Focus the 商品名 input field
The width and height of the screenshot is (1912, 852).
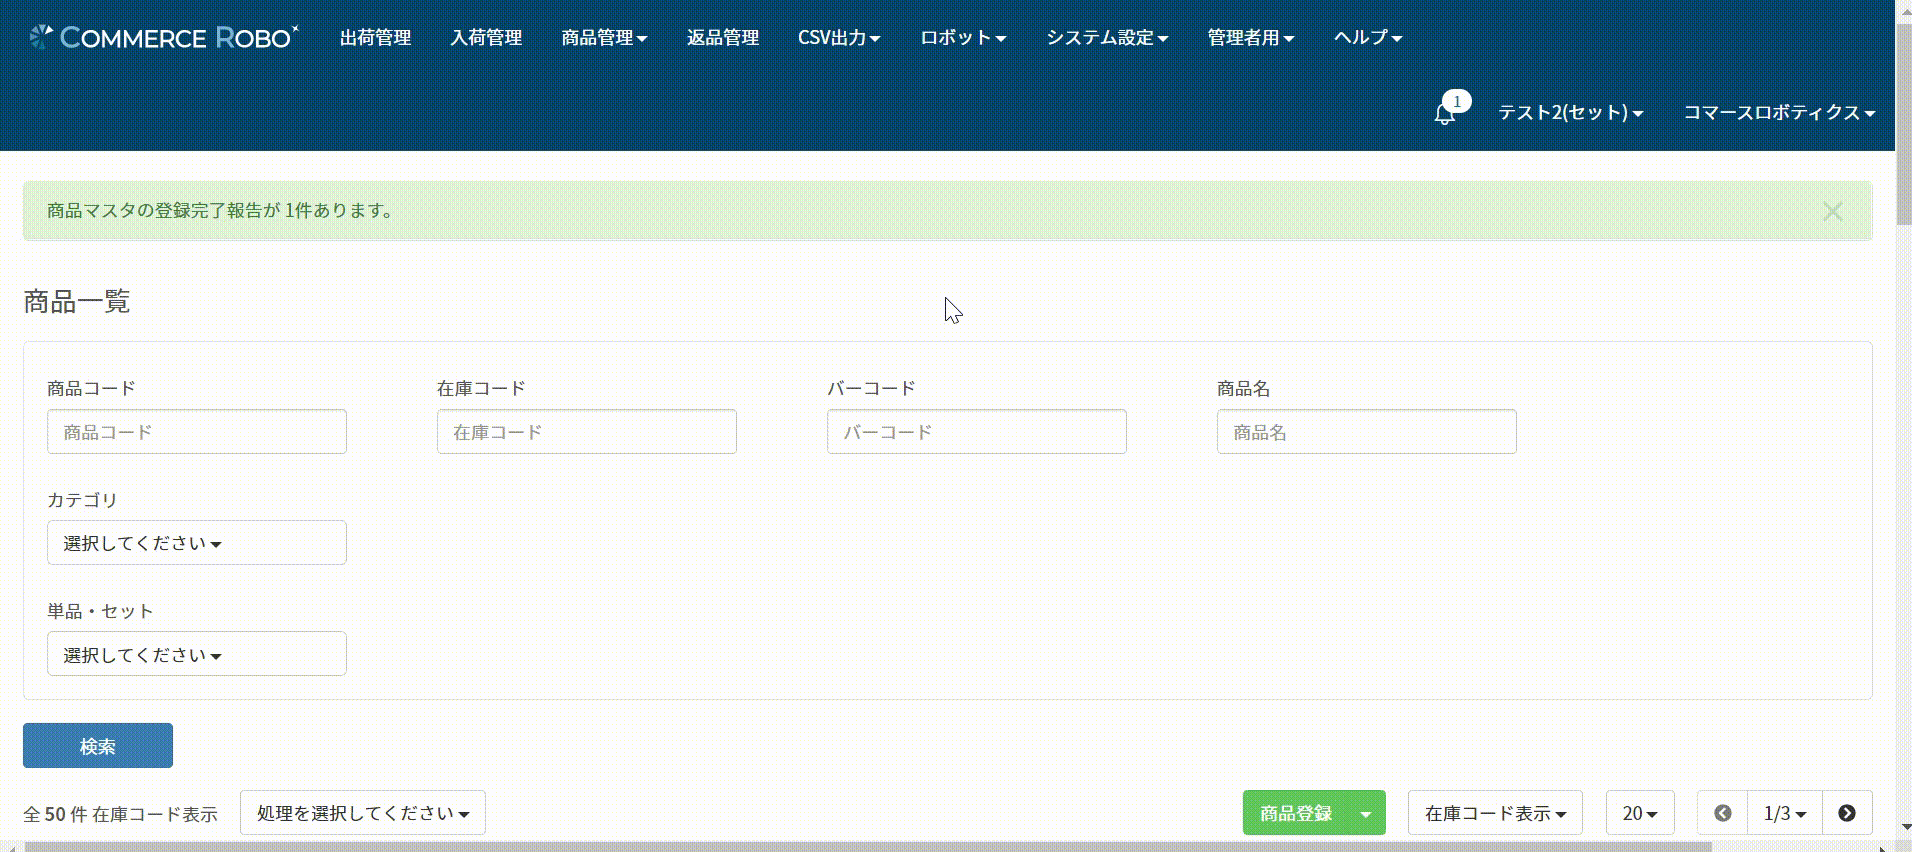1367,432
